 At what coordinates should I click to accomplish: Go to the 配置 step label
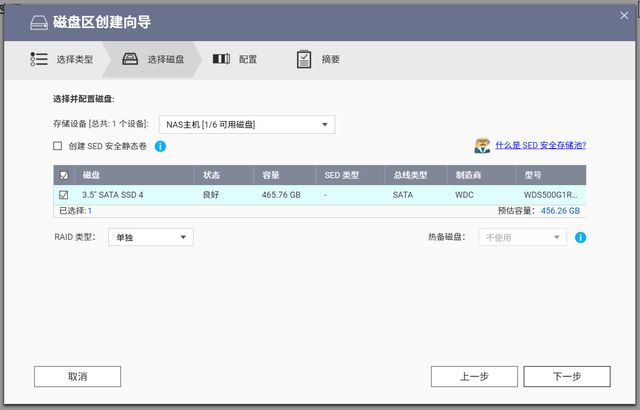[x=248, y=60]
